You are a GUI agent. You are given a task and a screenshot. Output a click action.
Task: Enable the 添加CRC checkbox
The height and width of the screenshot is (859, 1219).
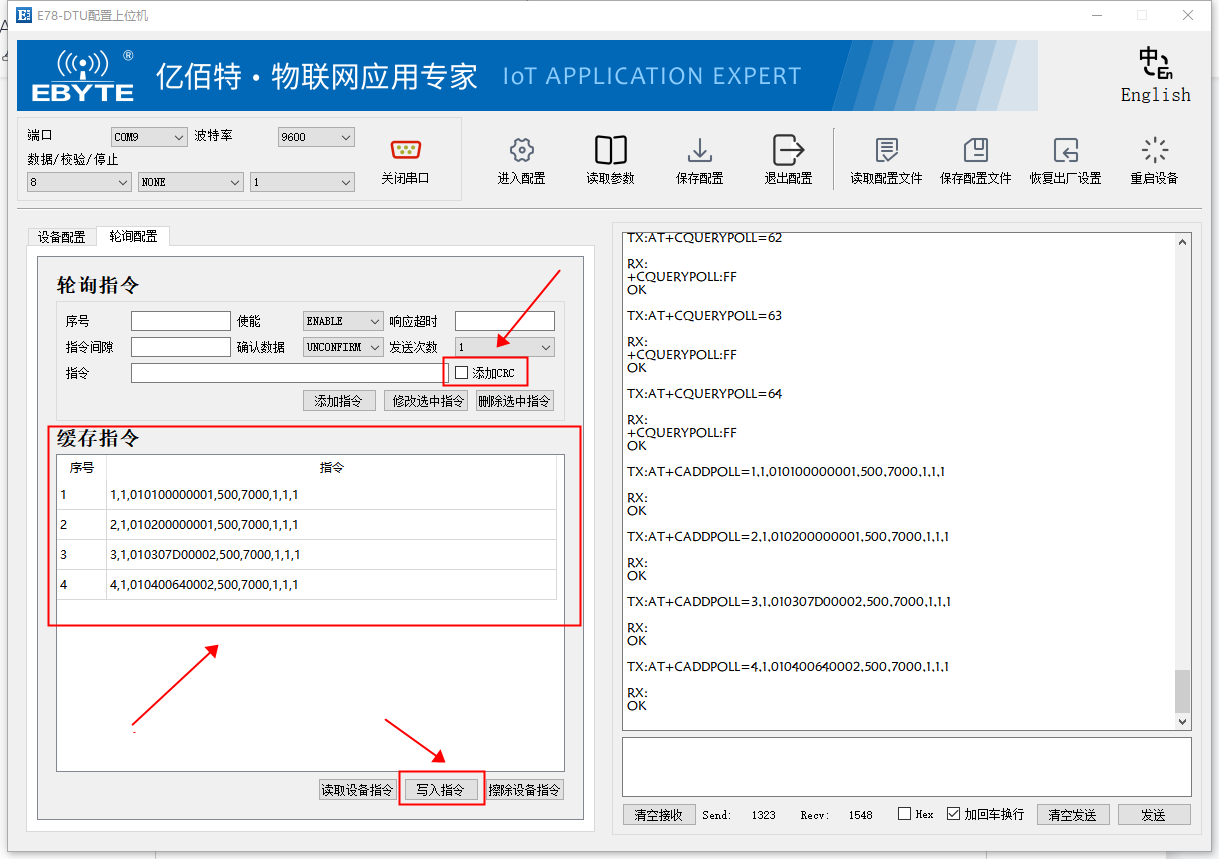click(461, 371)
